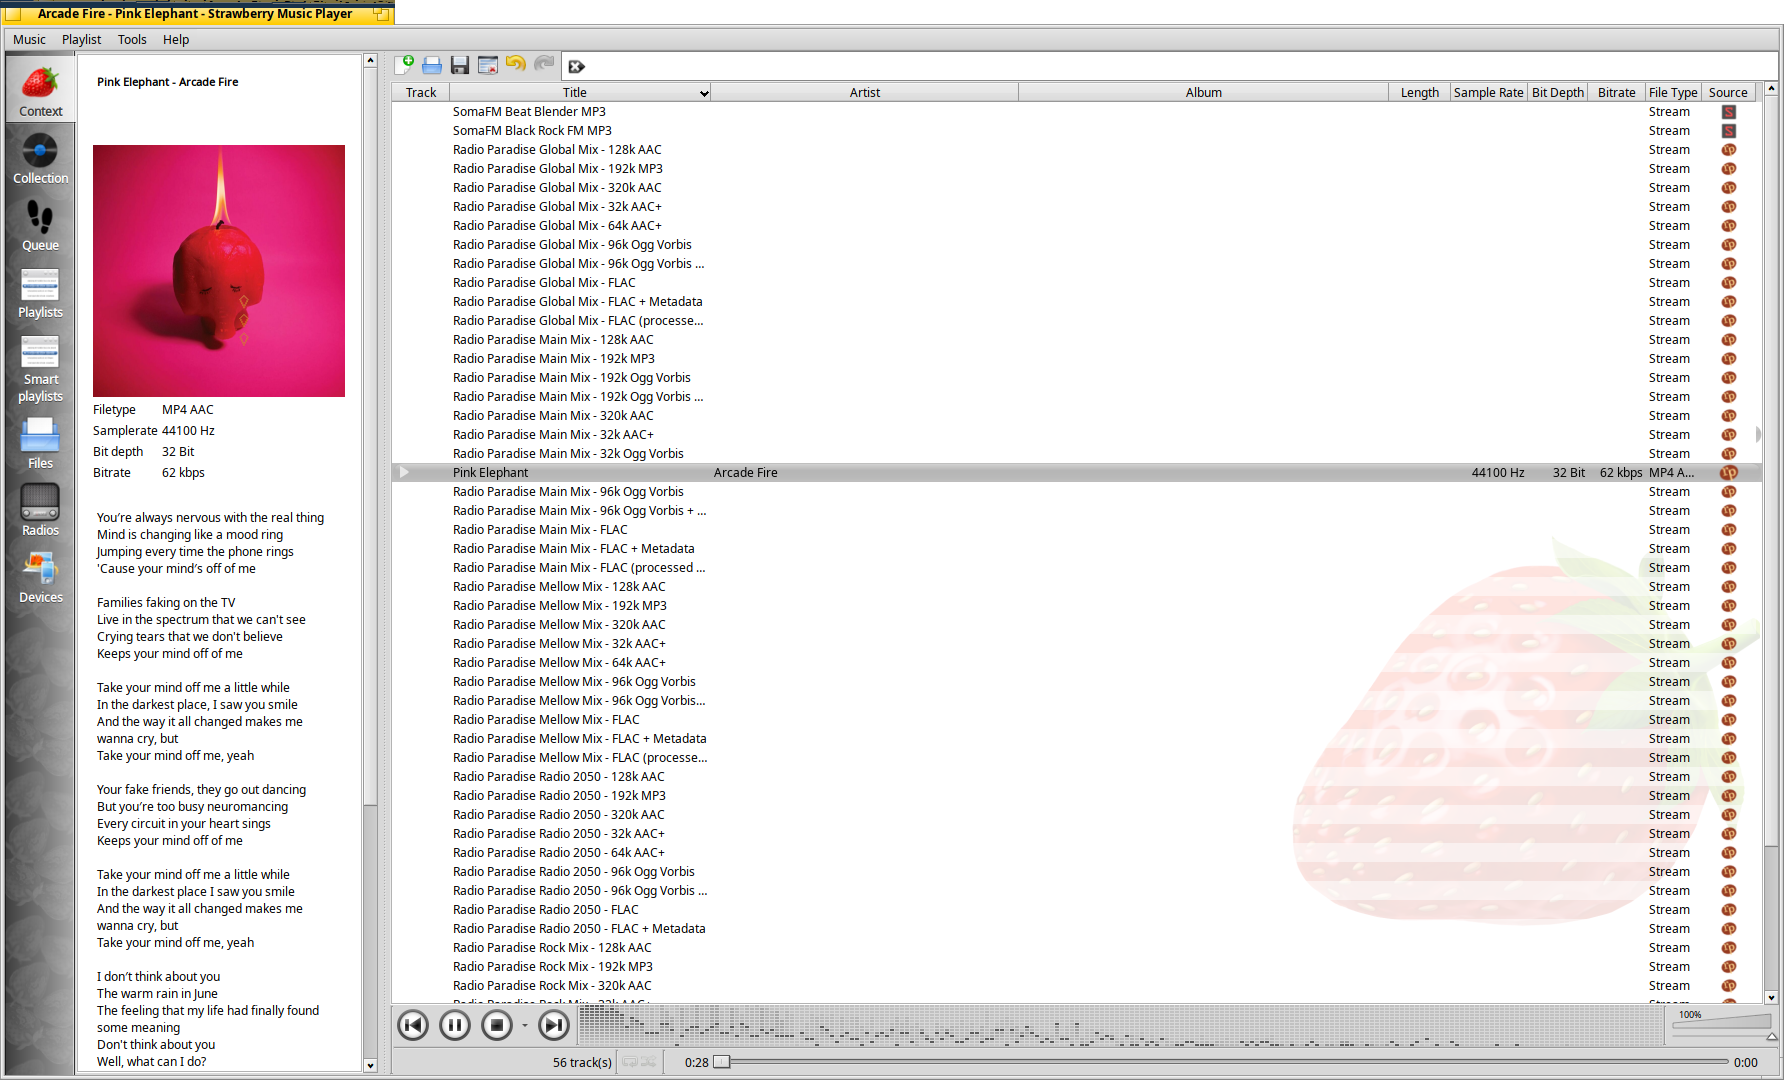Click the Title column sort arrow
Image resolution: width=1784 pixels, height=1080 pixels.
tap(704, 93)
